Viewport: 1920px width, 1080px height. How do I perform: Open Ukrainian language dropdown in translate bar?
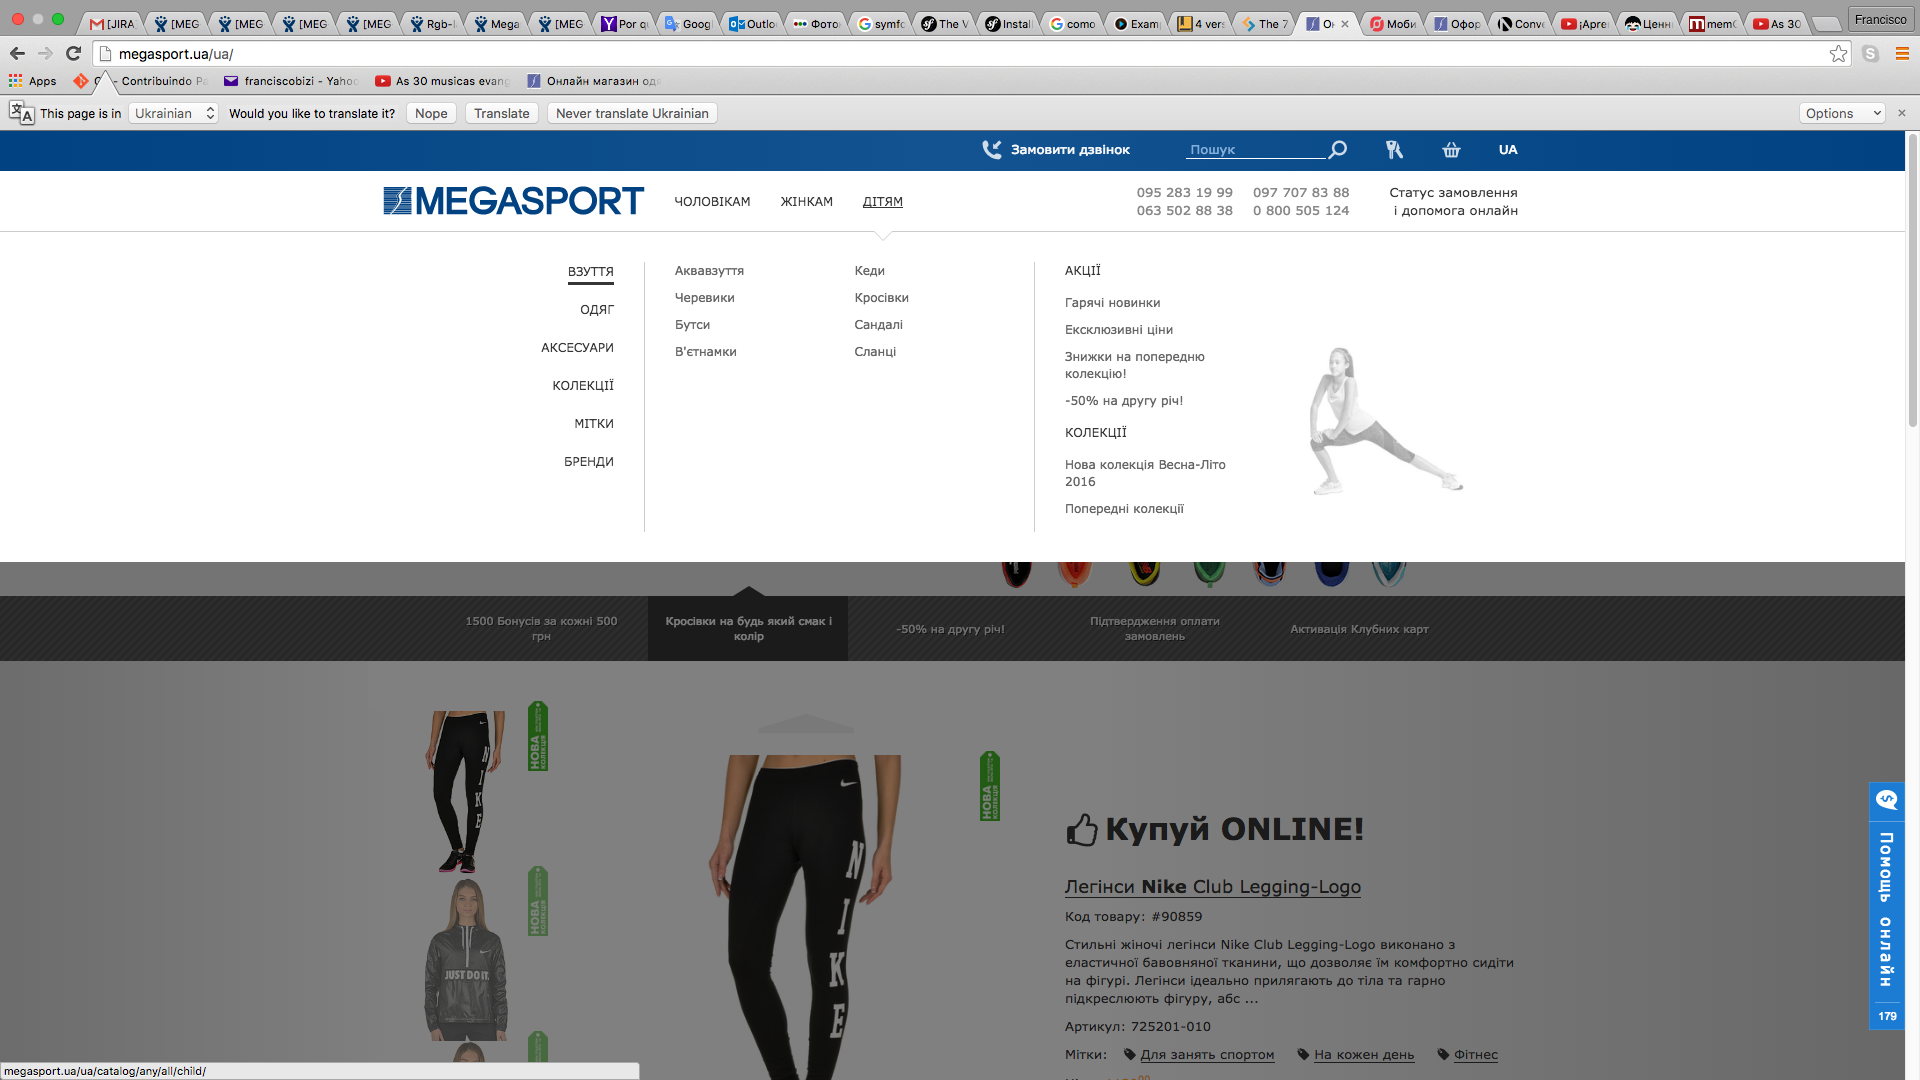pos(174,113)
